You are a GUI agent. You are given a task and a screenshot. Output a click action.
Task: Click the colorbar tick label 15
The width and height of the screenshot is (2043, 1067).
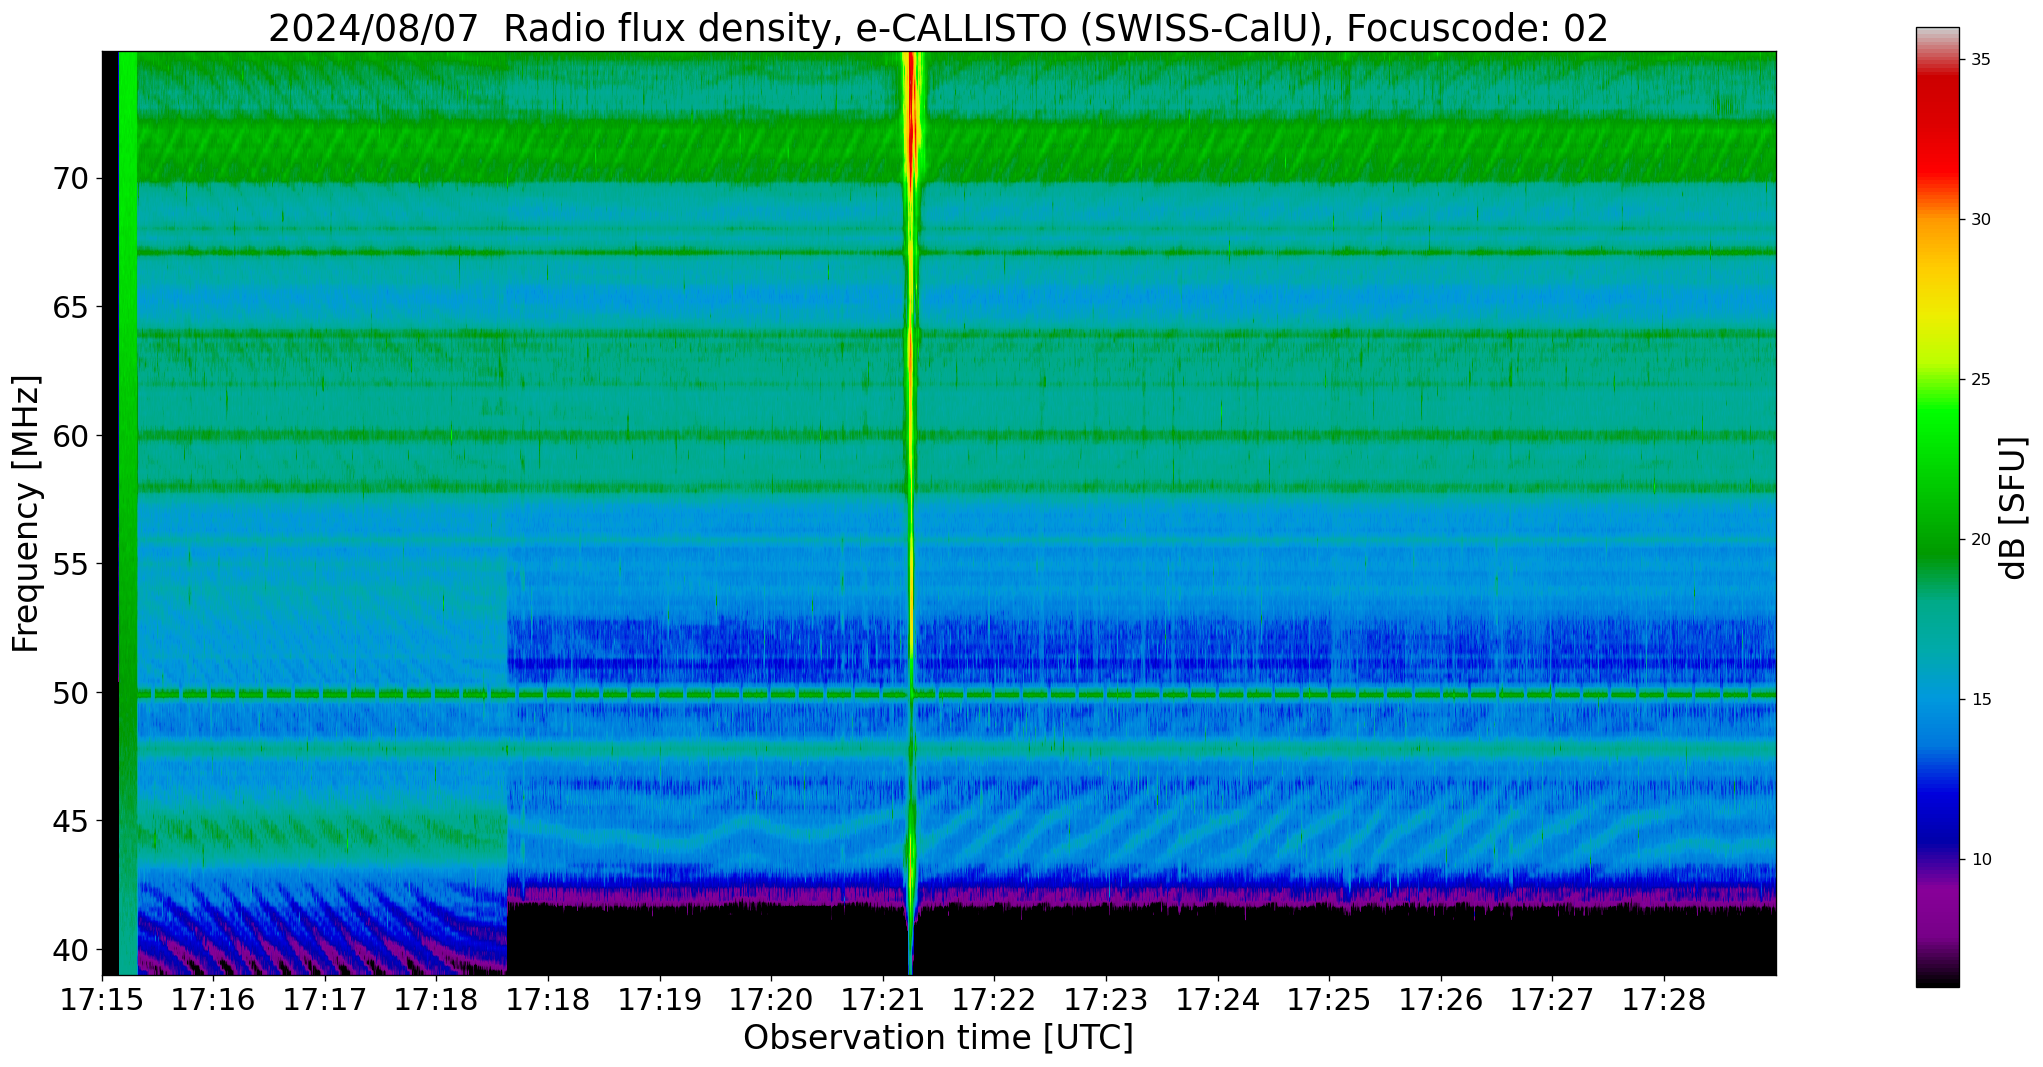point(1981,700)
